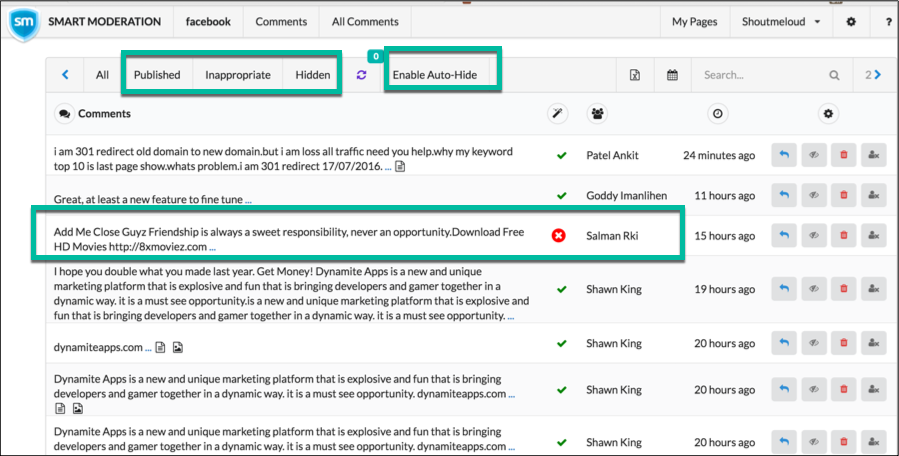Click the magic wand column header icon

pyautogui.click(x=557, y=114)
